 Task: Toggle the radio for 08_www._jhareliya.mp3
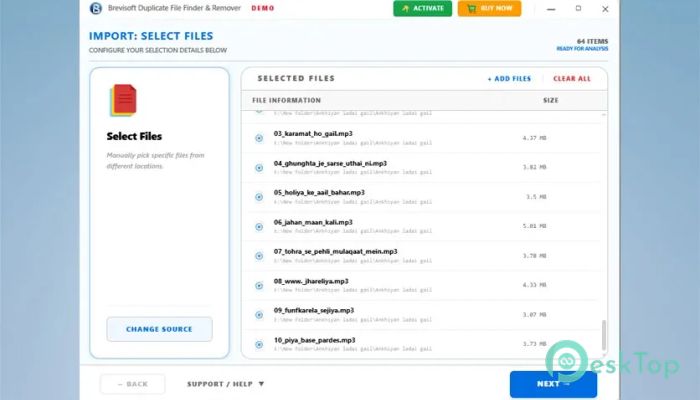point(259,286)
